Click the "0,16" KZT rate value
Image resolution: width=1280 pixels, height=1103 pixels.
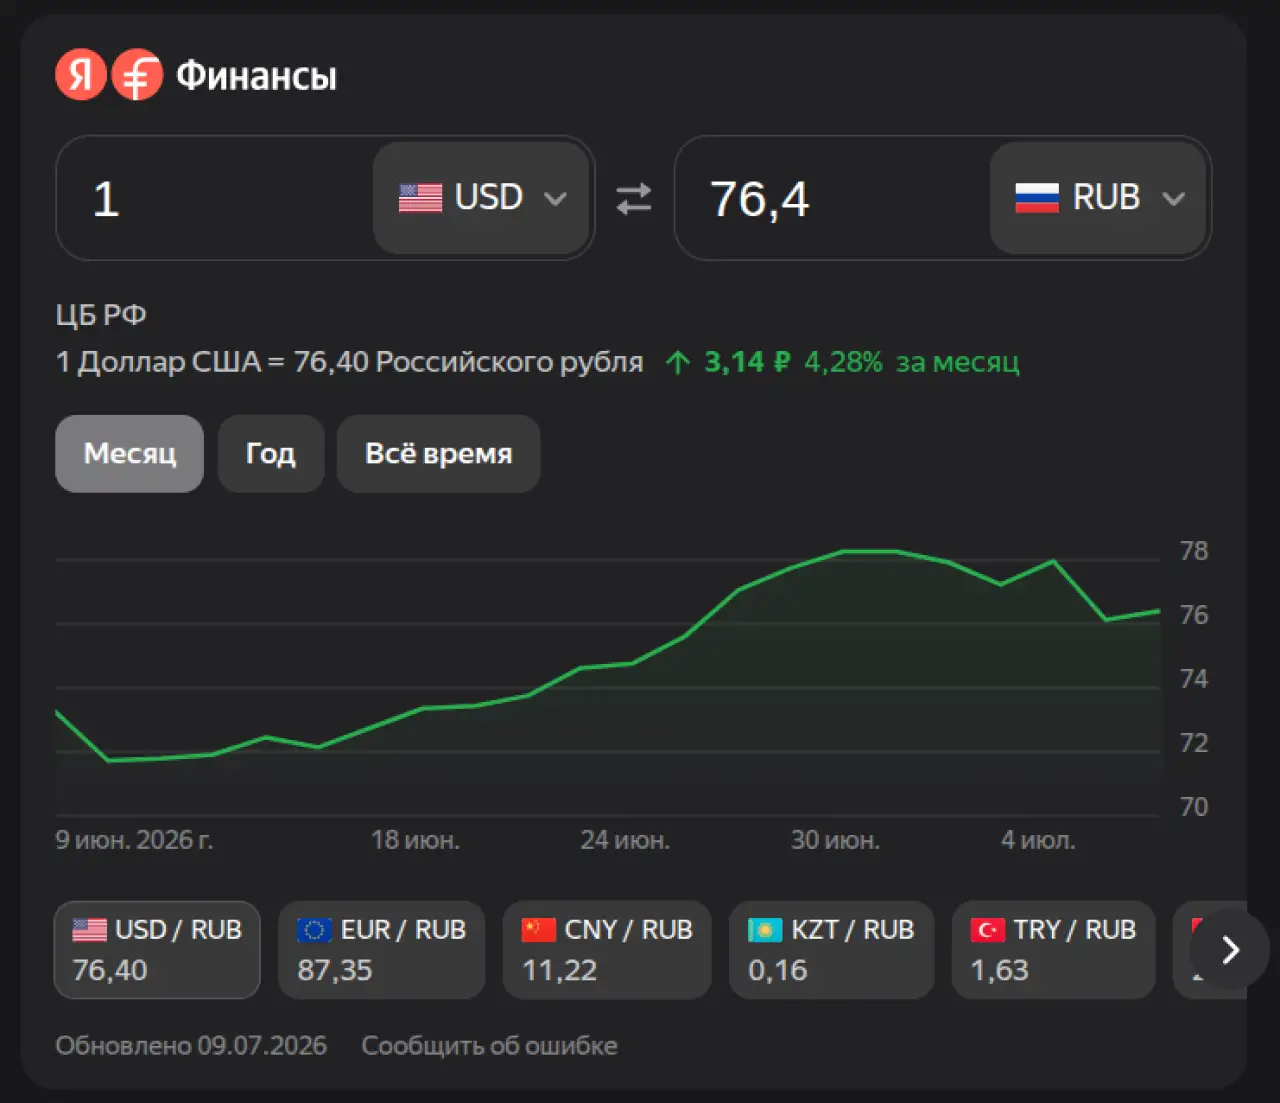[777, 970]
